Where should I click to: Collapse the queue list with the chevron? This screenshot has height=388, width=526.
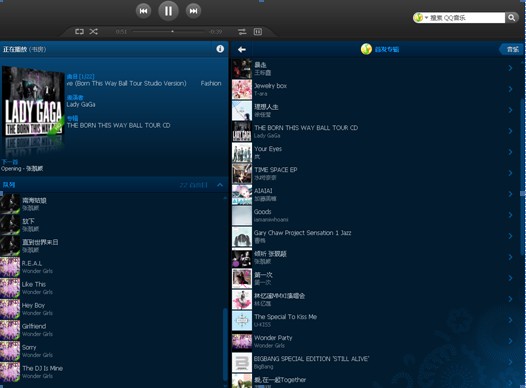(x=220, y=185)
